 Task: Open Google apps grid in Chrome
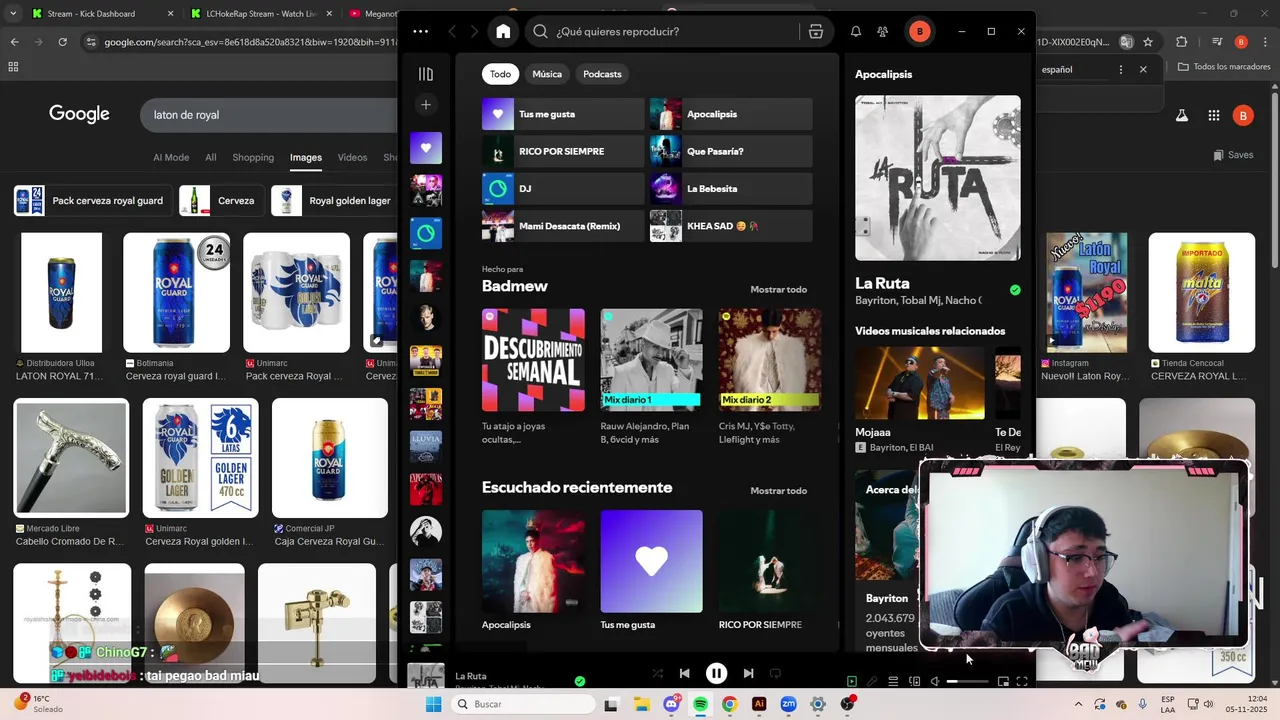pos(1213,115)
